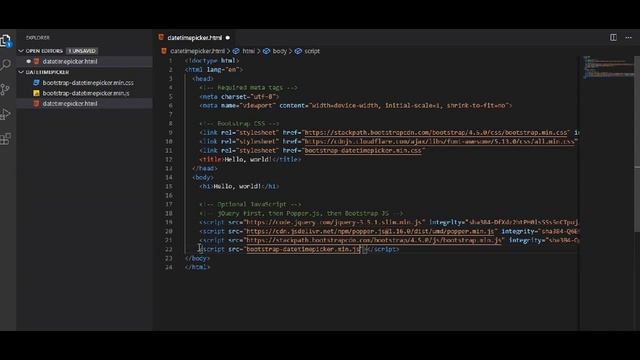The width and height of the screenshot is (640, 360).
Task: Follow the bootstrap-datetimepicker.min.css href link
Action: click(362, 150)
